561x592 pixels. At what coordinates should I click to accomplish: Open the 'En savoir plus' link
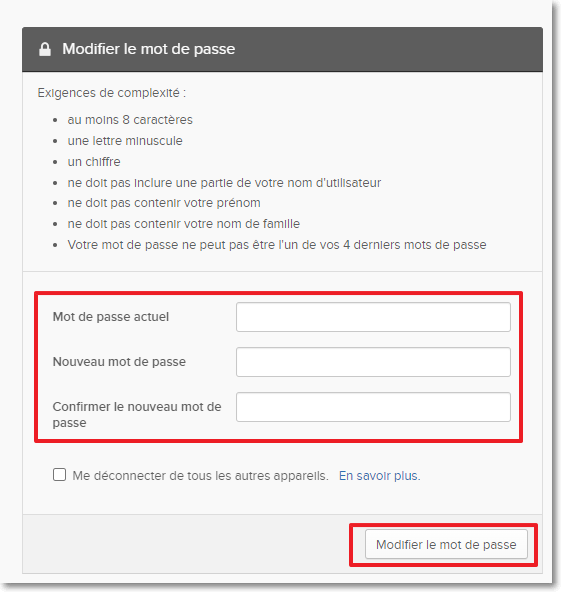tap(379, 476)
